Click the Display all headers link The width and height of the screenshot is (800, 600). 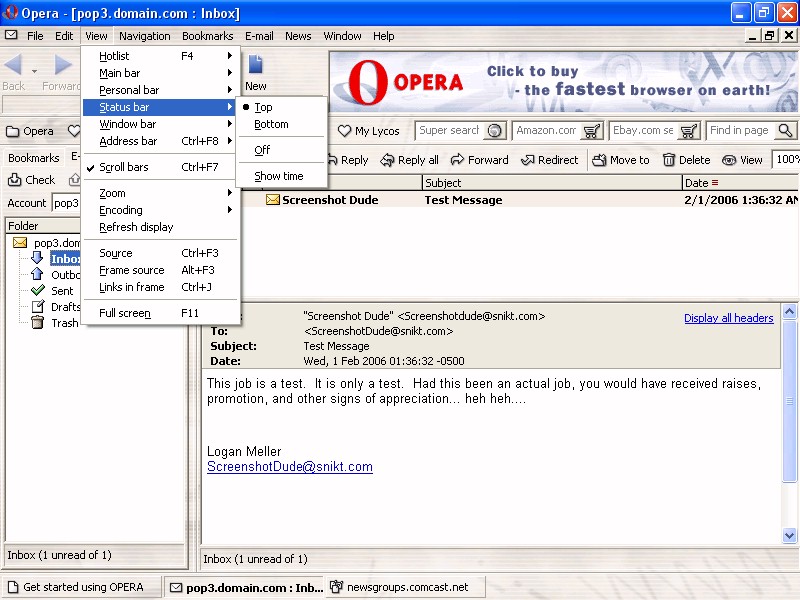coord(728,318)
